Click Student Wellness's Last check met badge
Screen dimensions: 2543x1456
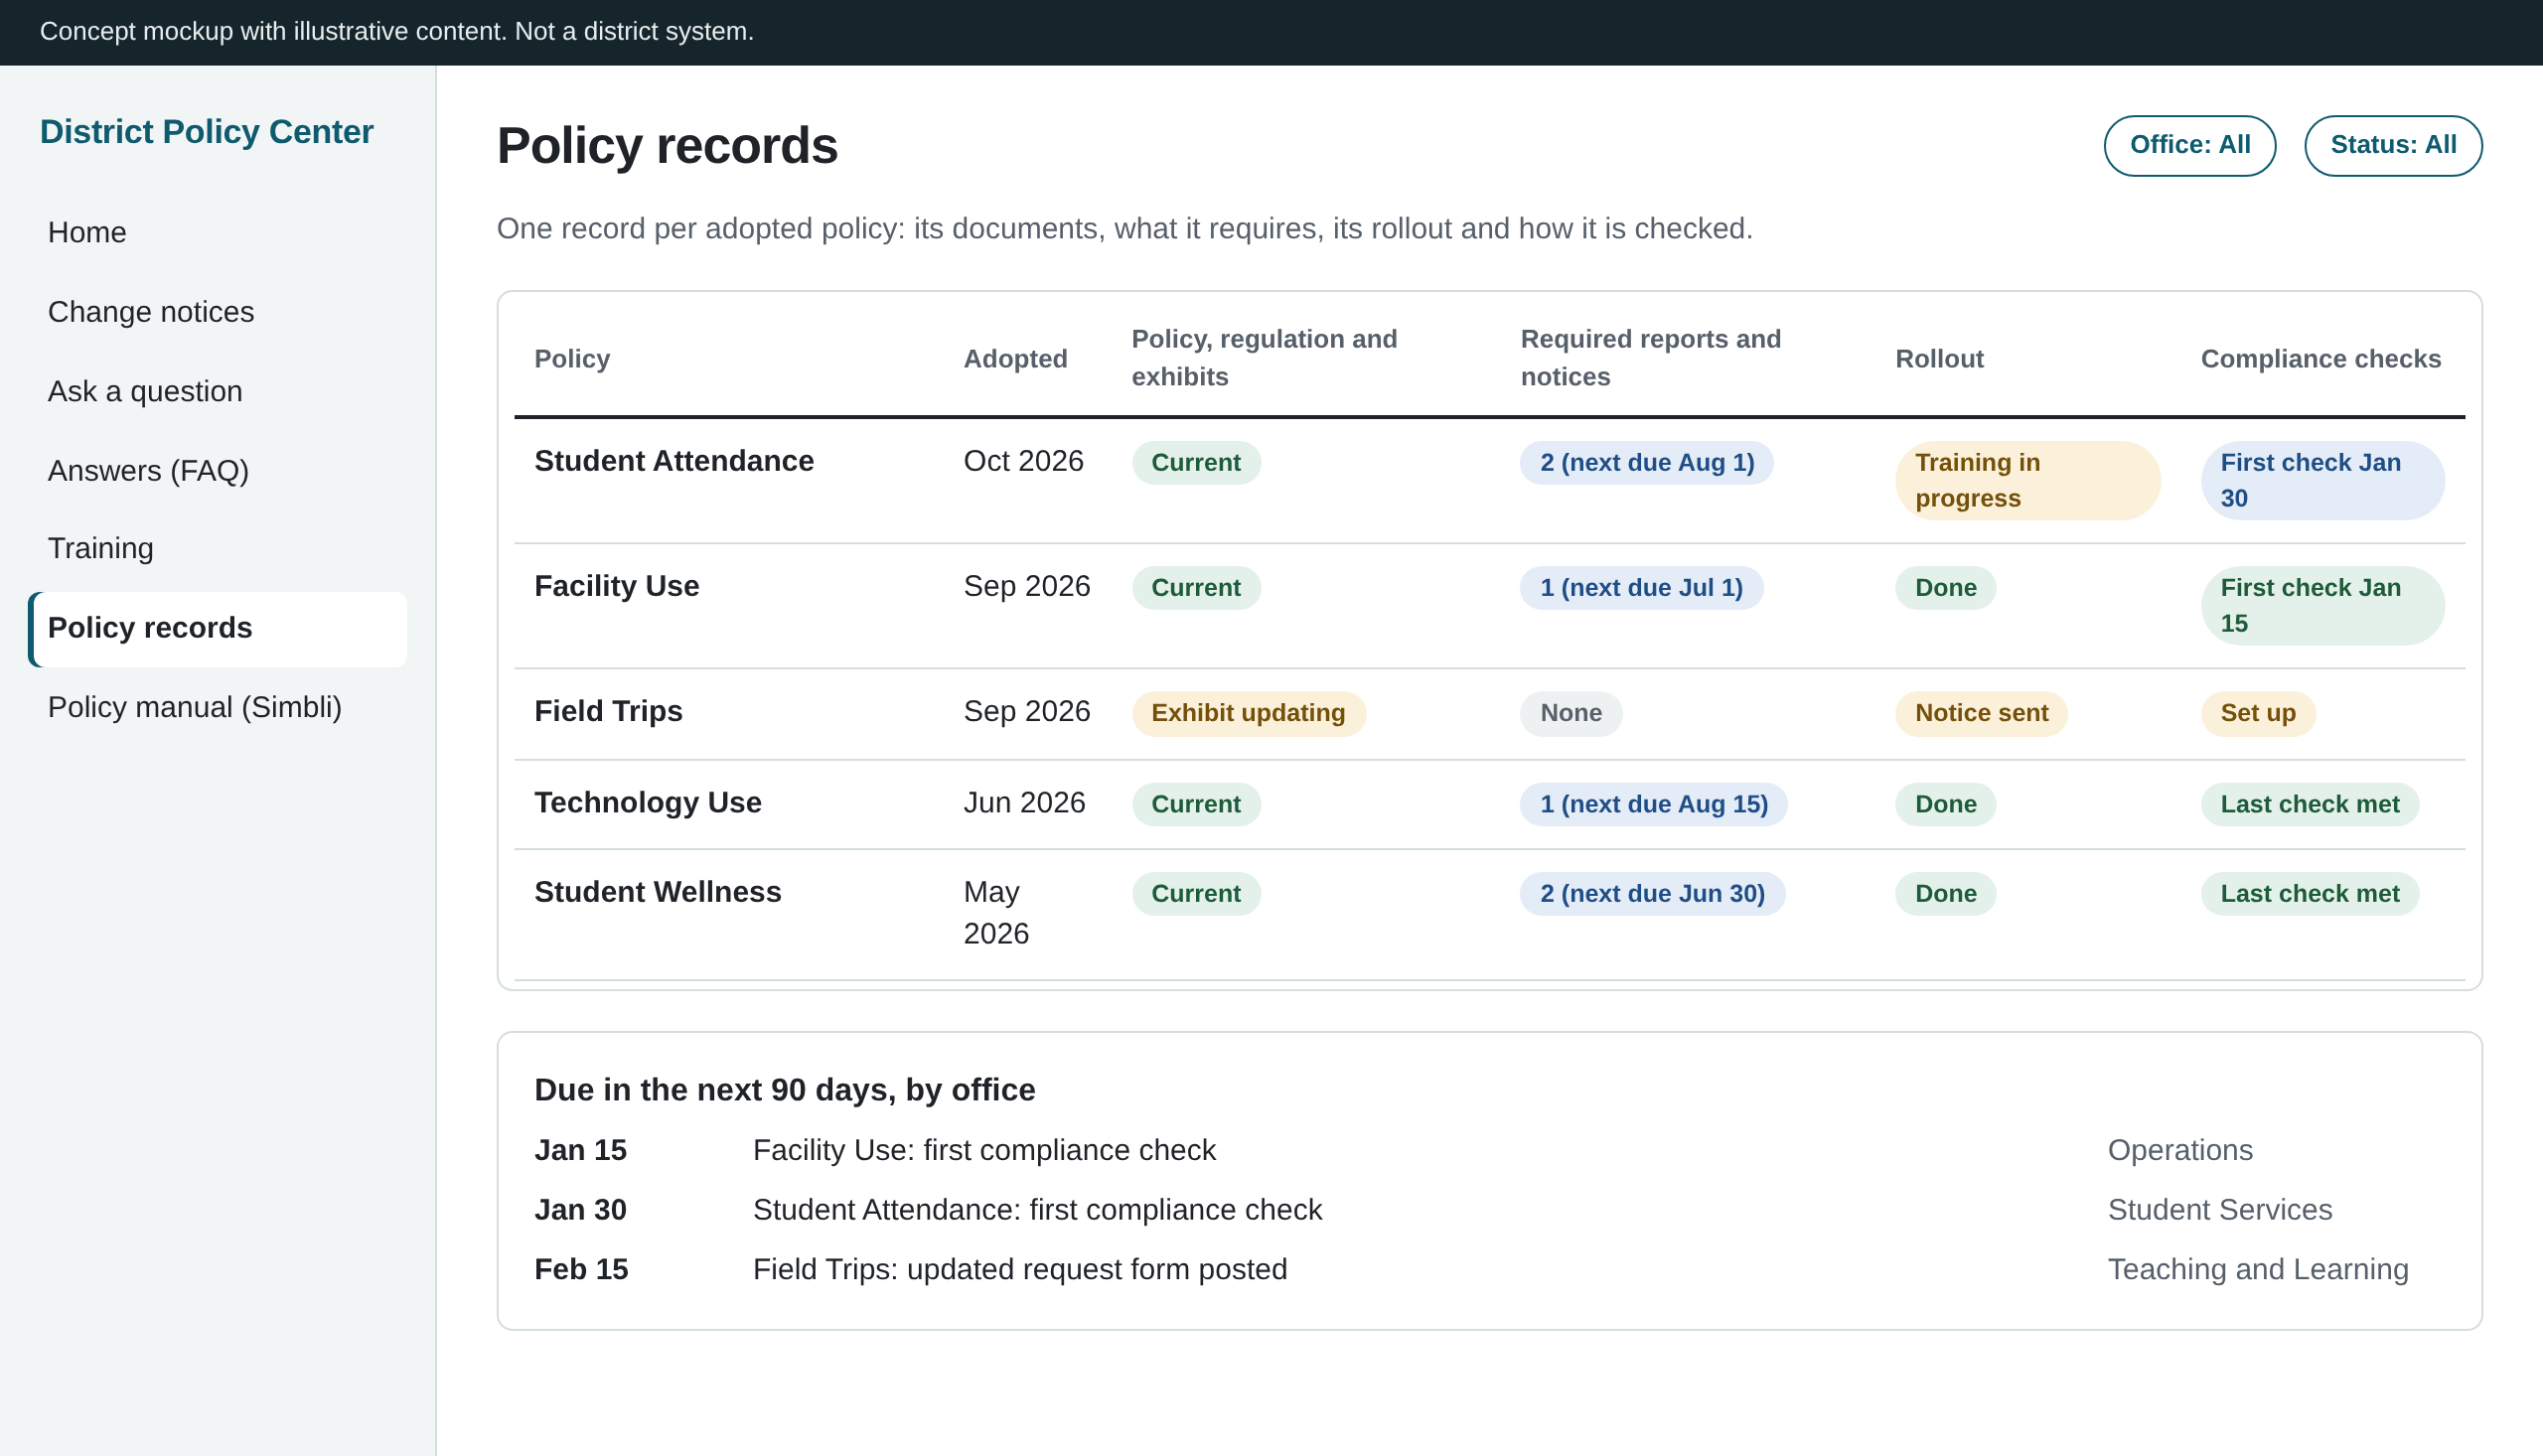(2309, 894)
